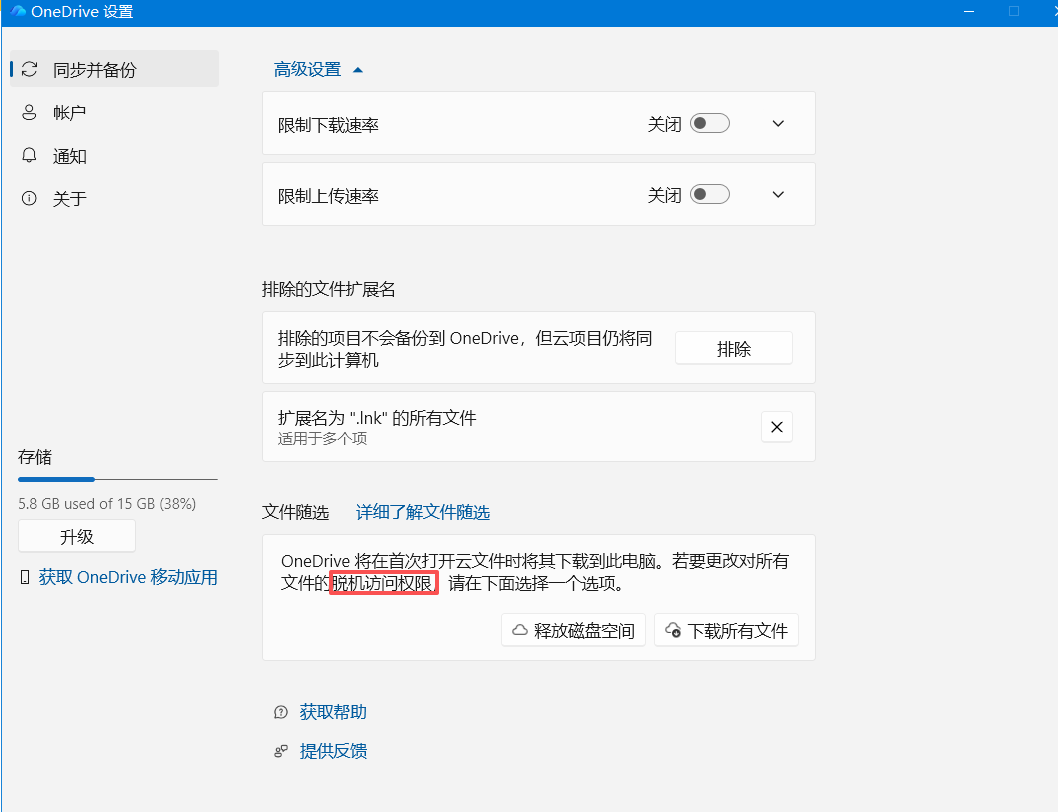
Task: Click the 排除 button
Action: (x=733, y=348)
